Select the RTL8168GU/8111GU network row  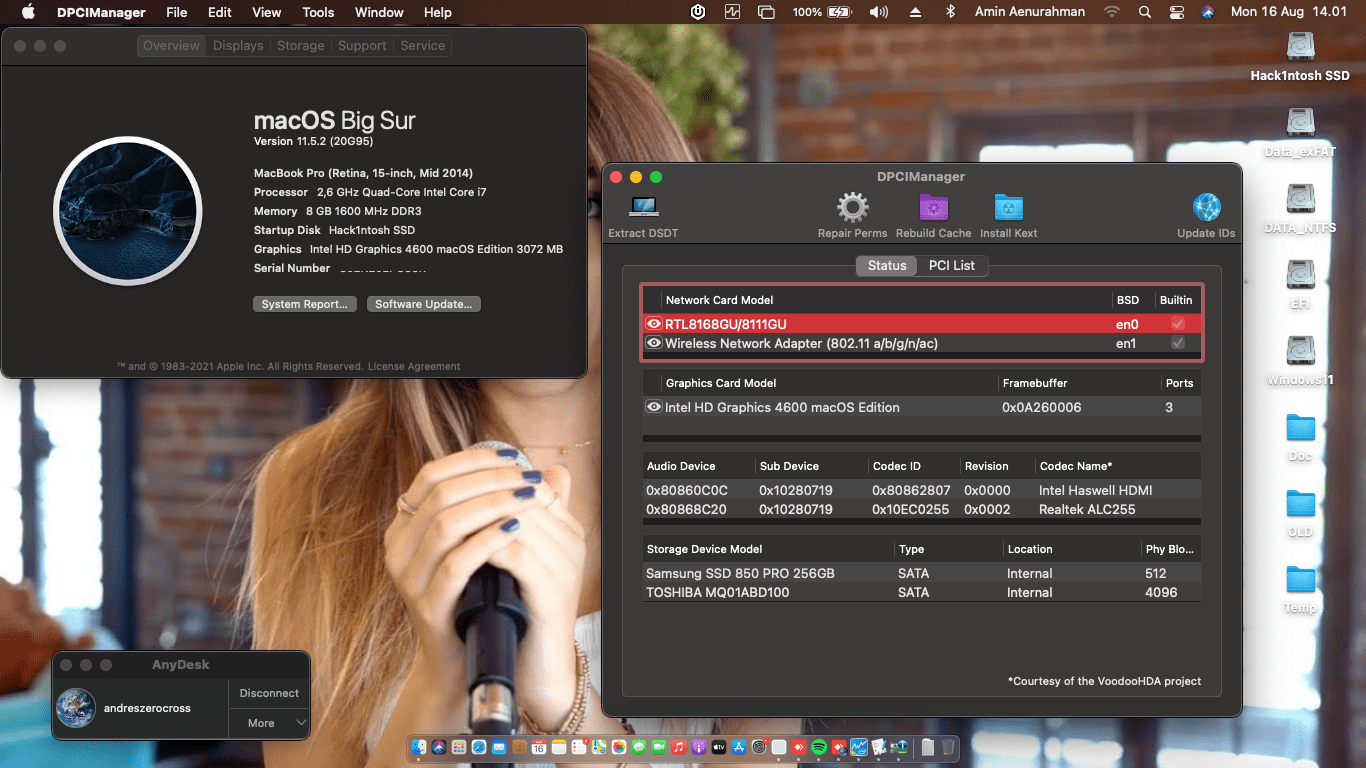point(921,324)
